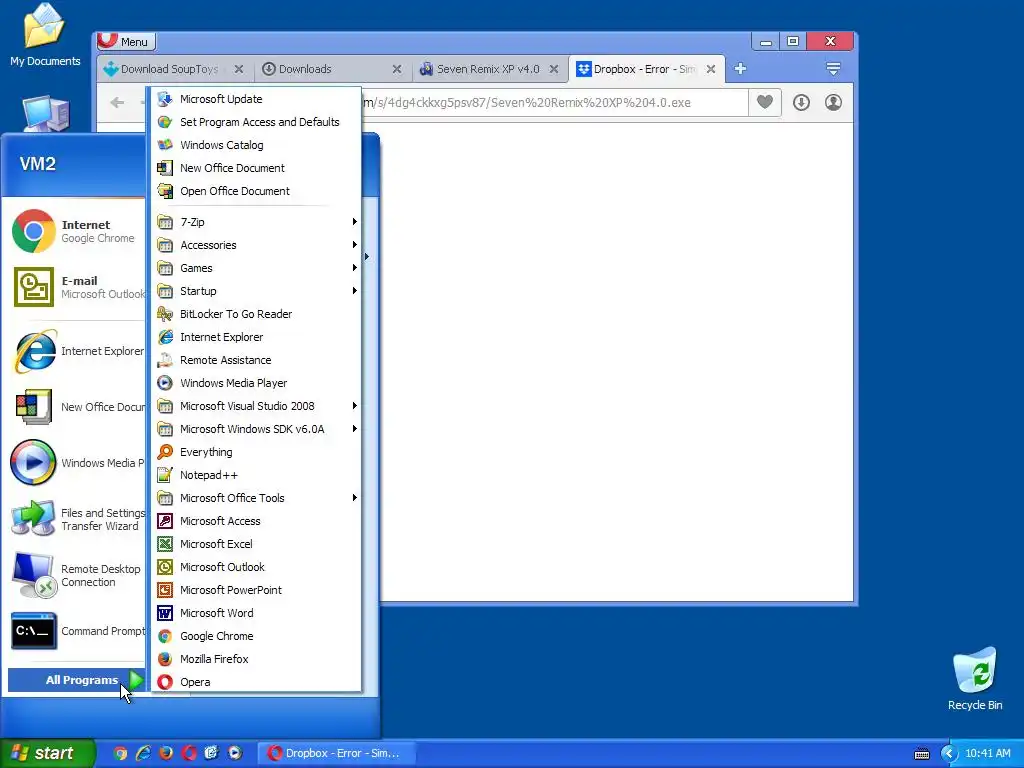This screenshot has width=1024, height=768.
Task: Open Google Chrome from programs list
Action: (257, 636)
